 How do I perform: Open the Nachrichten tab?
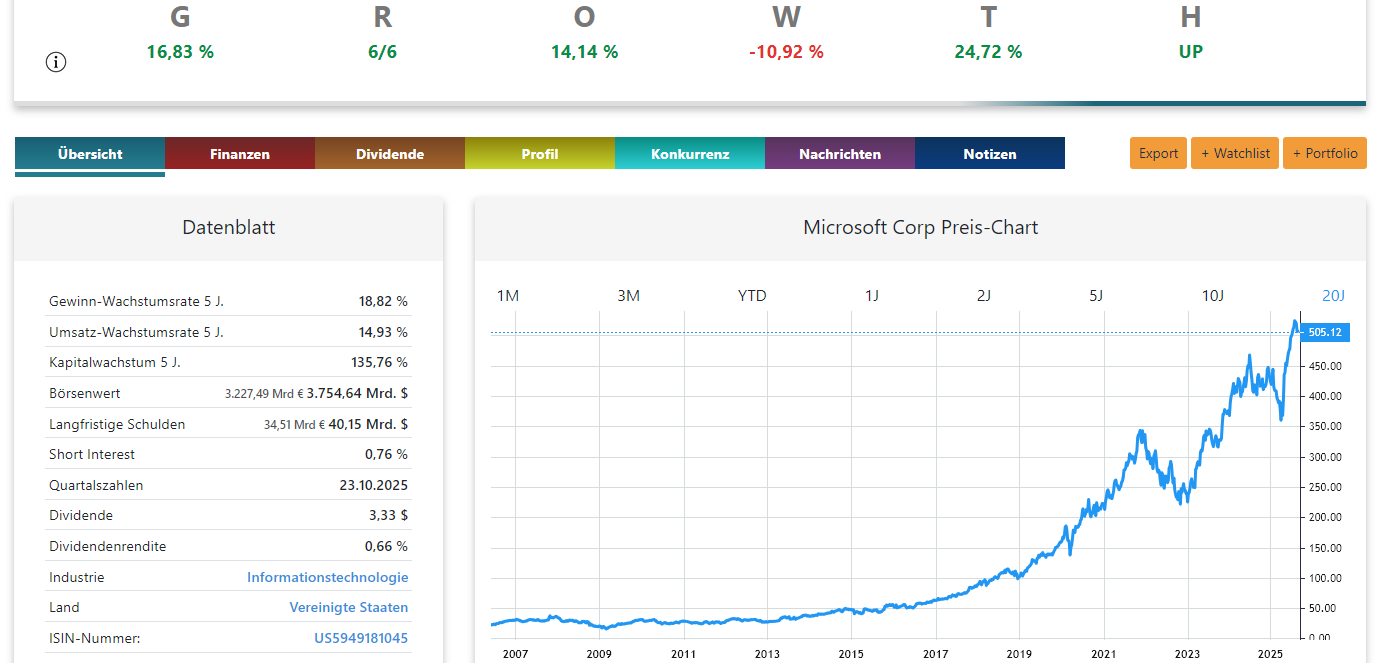pyautogui.click(x=840, y=154)
